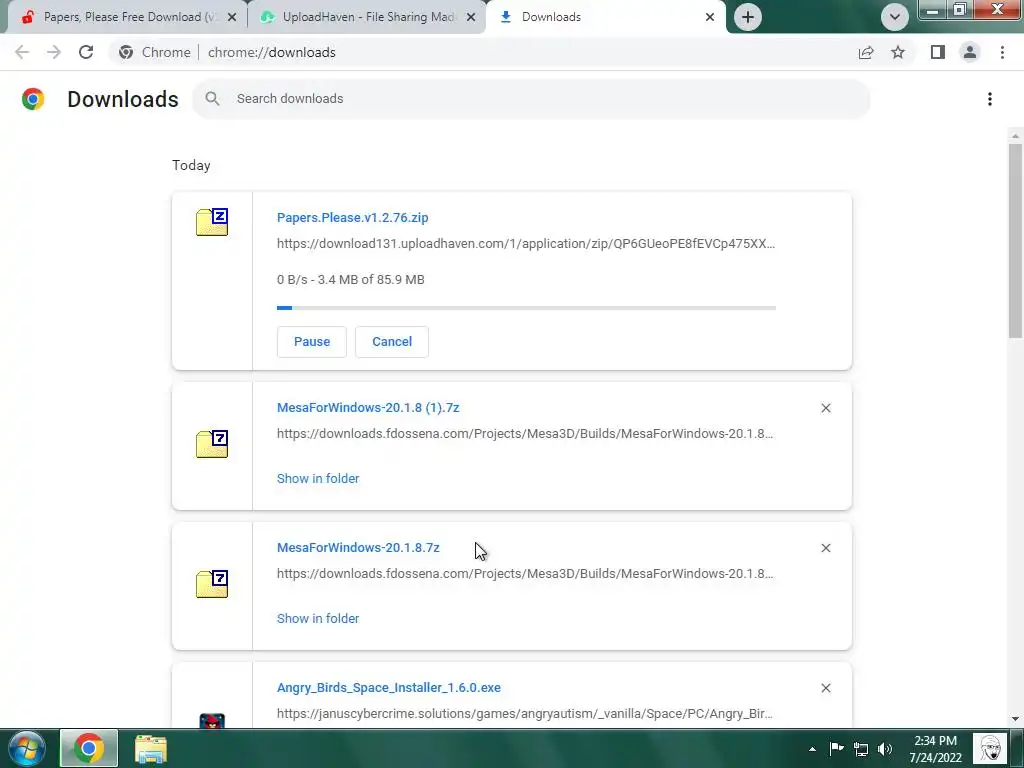
Task: Show MesaForWindows-20.1.8 (1).7z in folder
Action: 318,479
